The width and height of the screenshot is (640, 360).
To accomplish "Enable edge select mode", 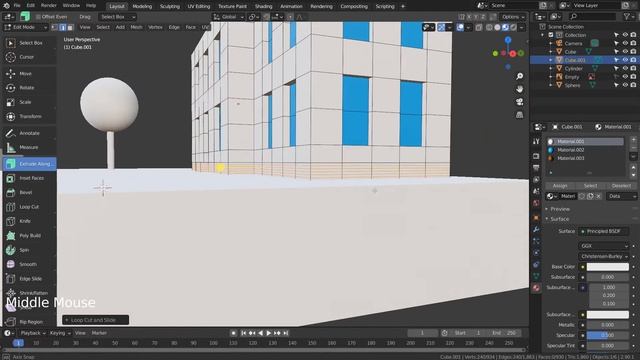I will [62, 27].
